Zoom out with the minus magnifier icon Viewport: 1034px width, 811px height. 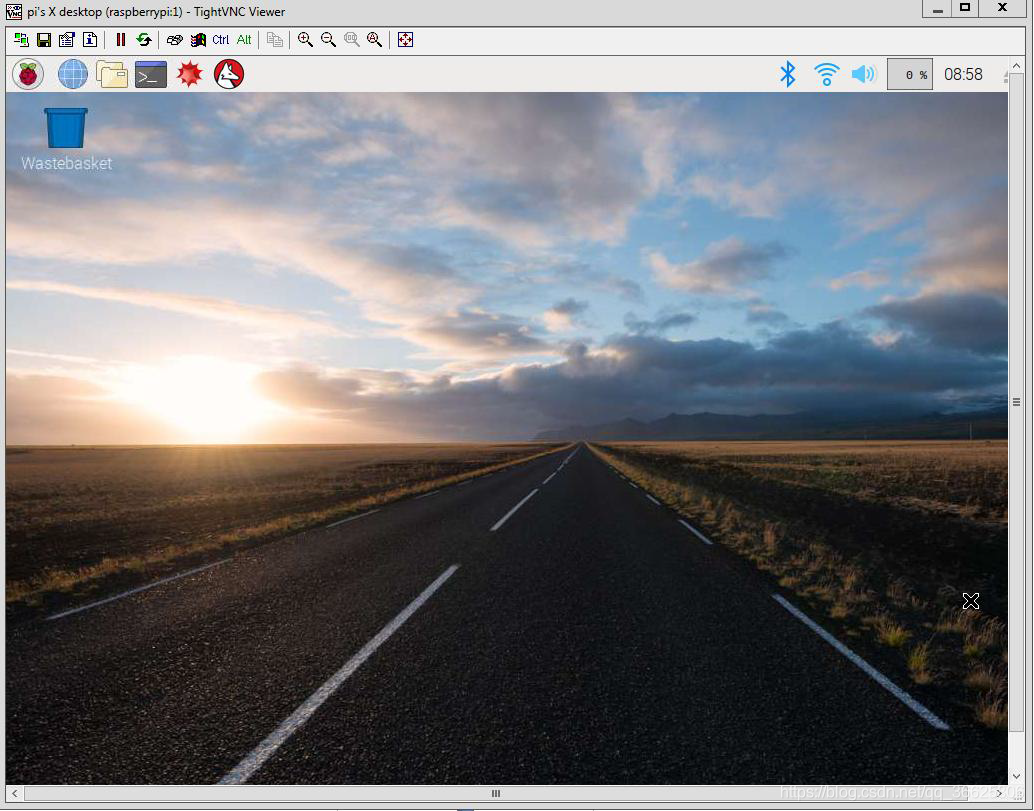pos(328,40)
